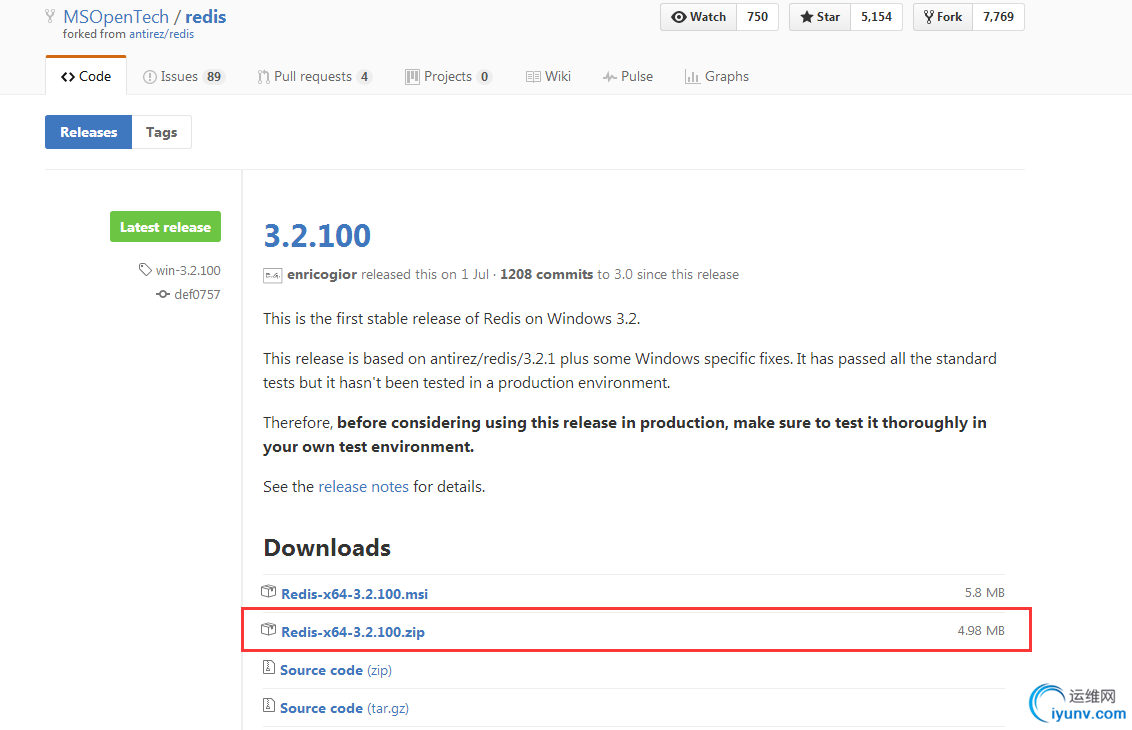Open the 1208 commits comparison link
The width and height of the screenshot is (1132, 730).
[x=547, y=274]
